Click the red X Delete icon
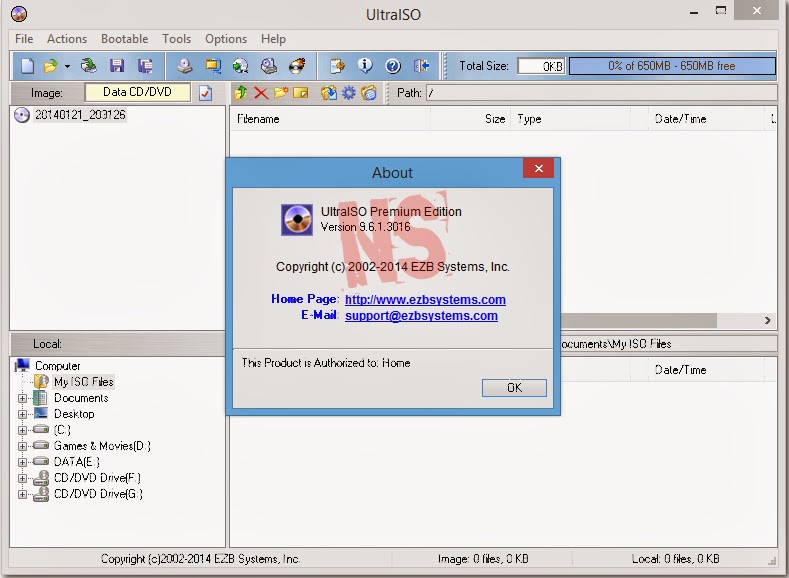The image size is (789, 578). tap(261, 93)
